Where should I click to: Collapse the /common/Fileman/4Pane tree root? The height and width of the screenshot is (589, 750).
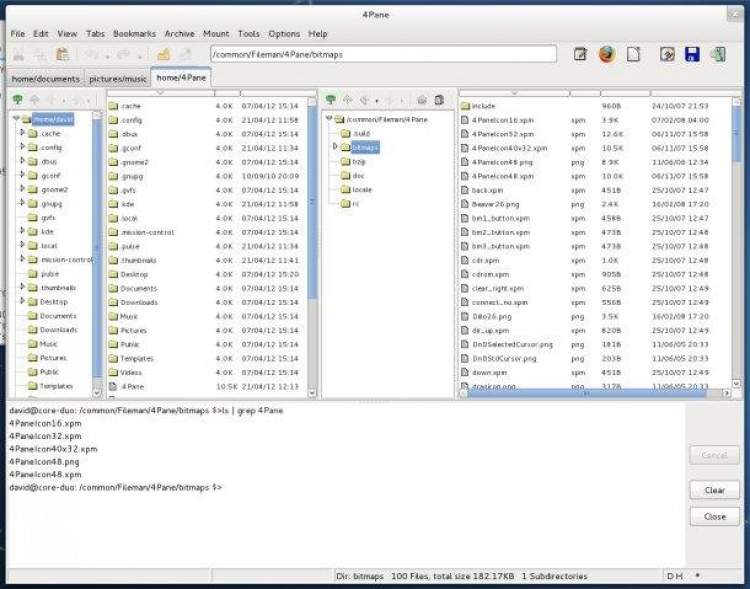click(329, 118)
